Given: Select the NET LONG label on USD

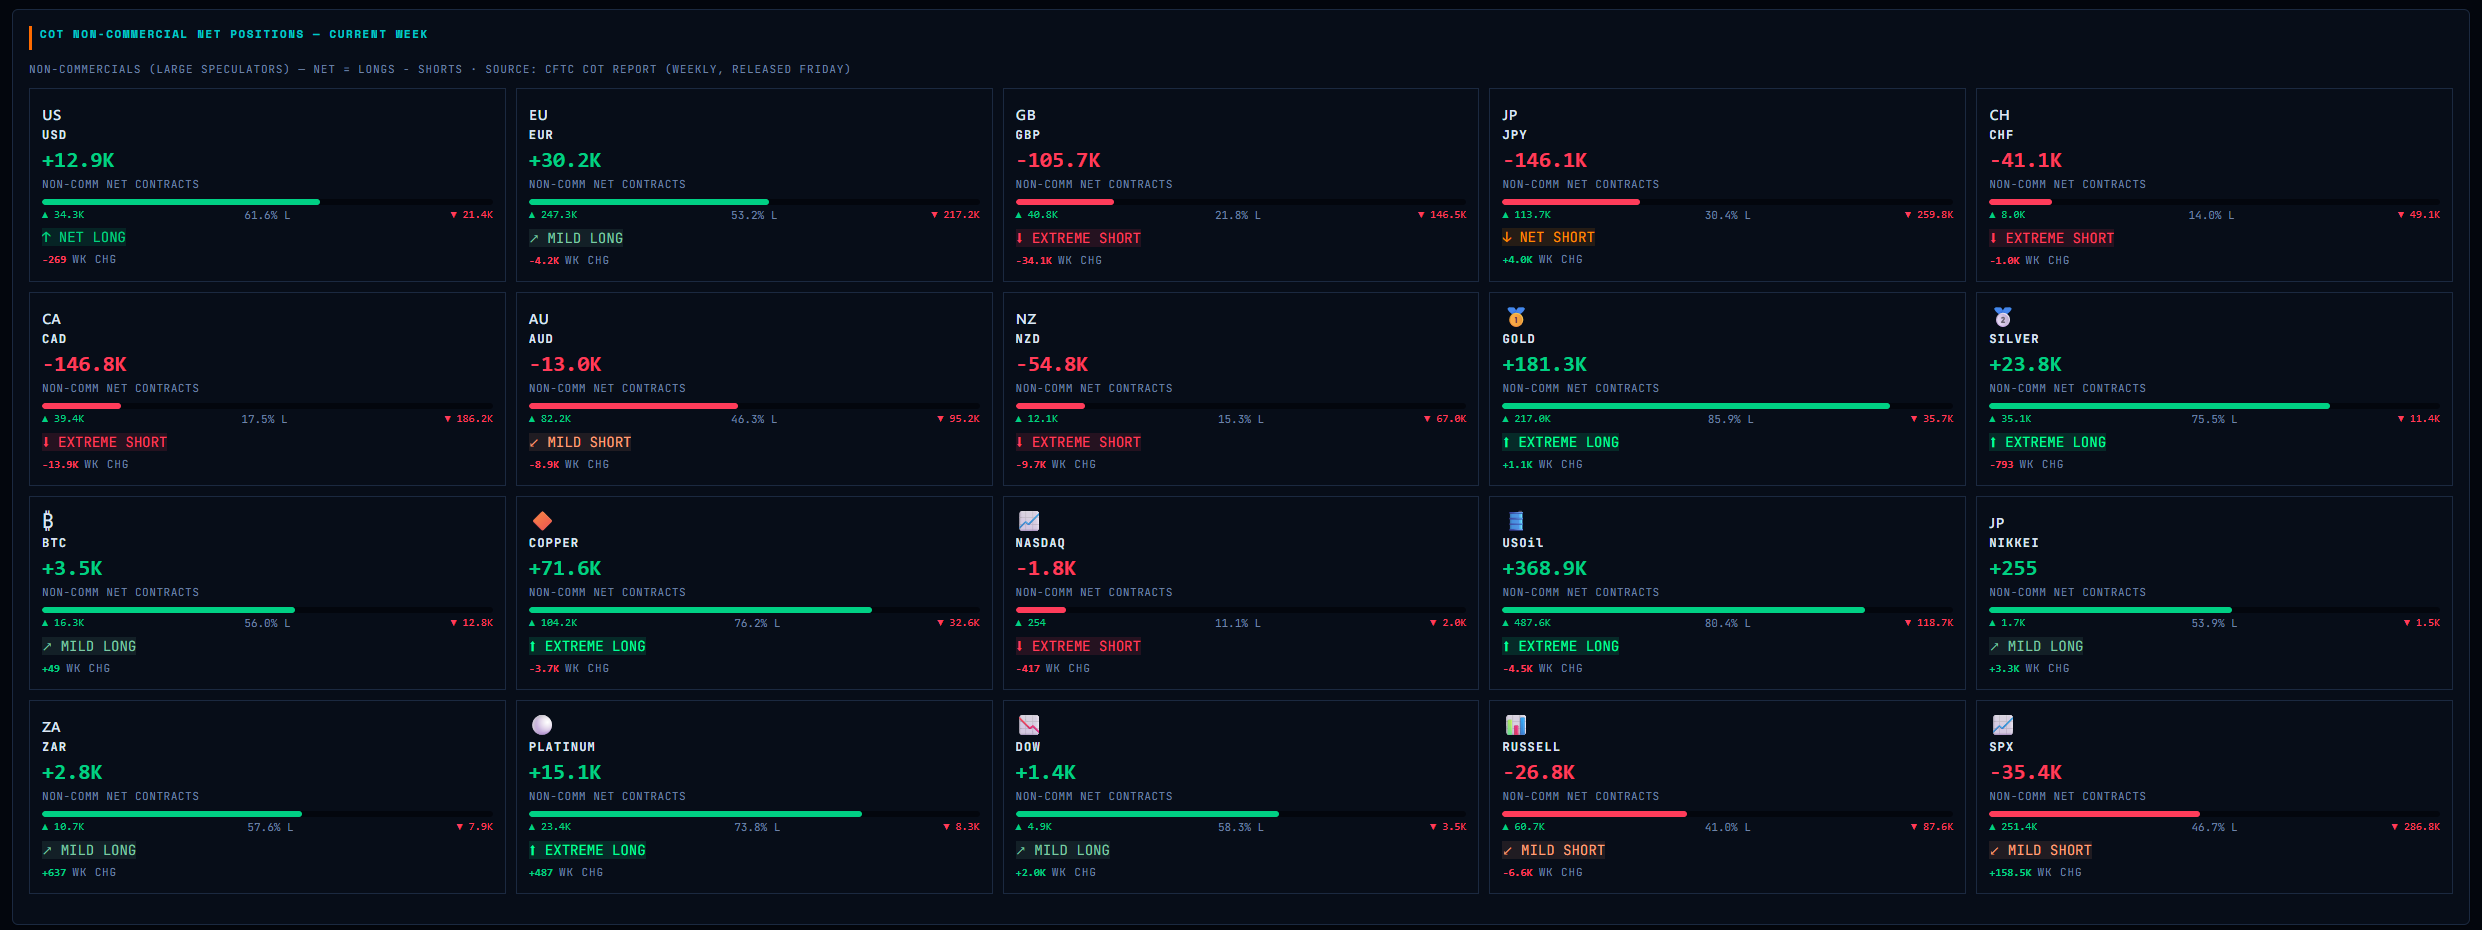Looking at the screenshot, I should (x=84, y=237).
